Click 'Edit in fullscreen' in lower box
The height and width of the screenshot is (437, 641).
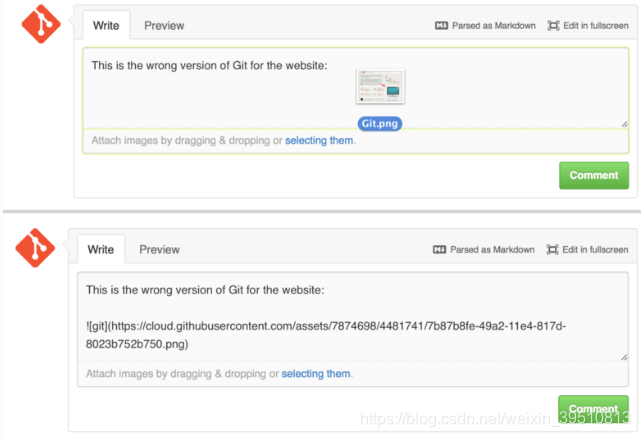point(595,249)
